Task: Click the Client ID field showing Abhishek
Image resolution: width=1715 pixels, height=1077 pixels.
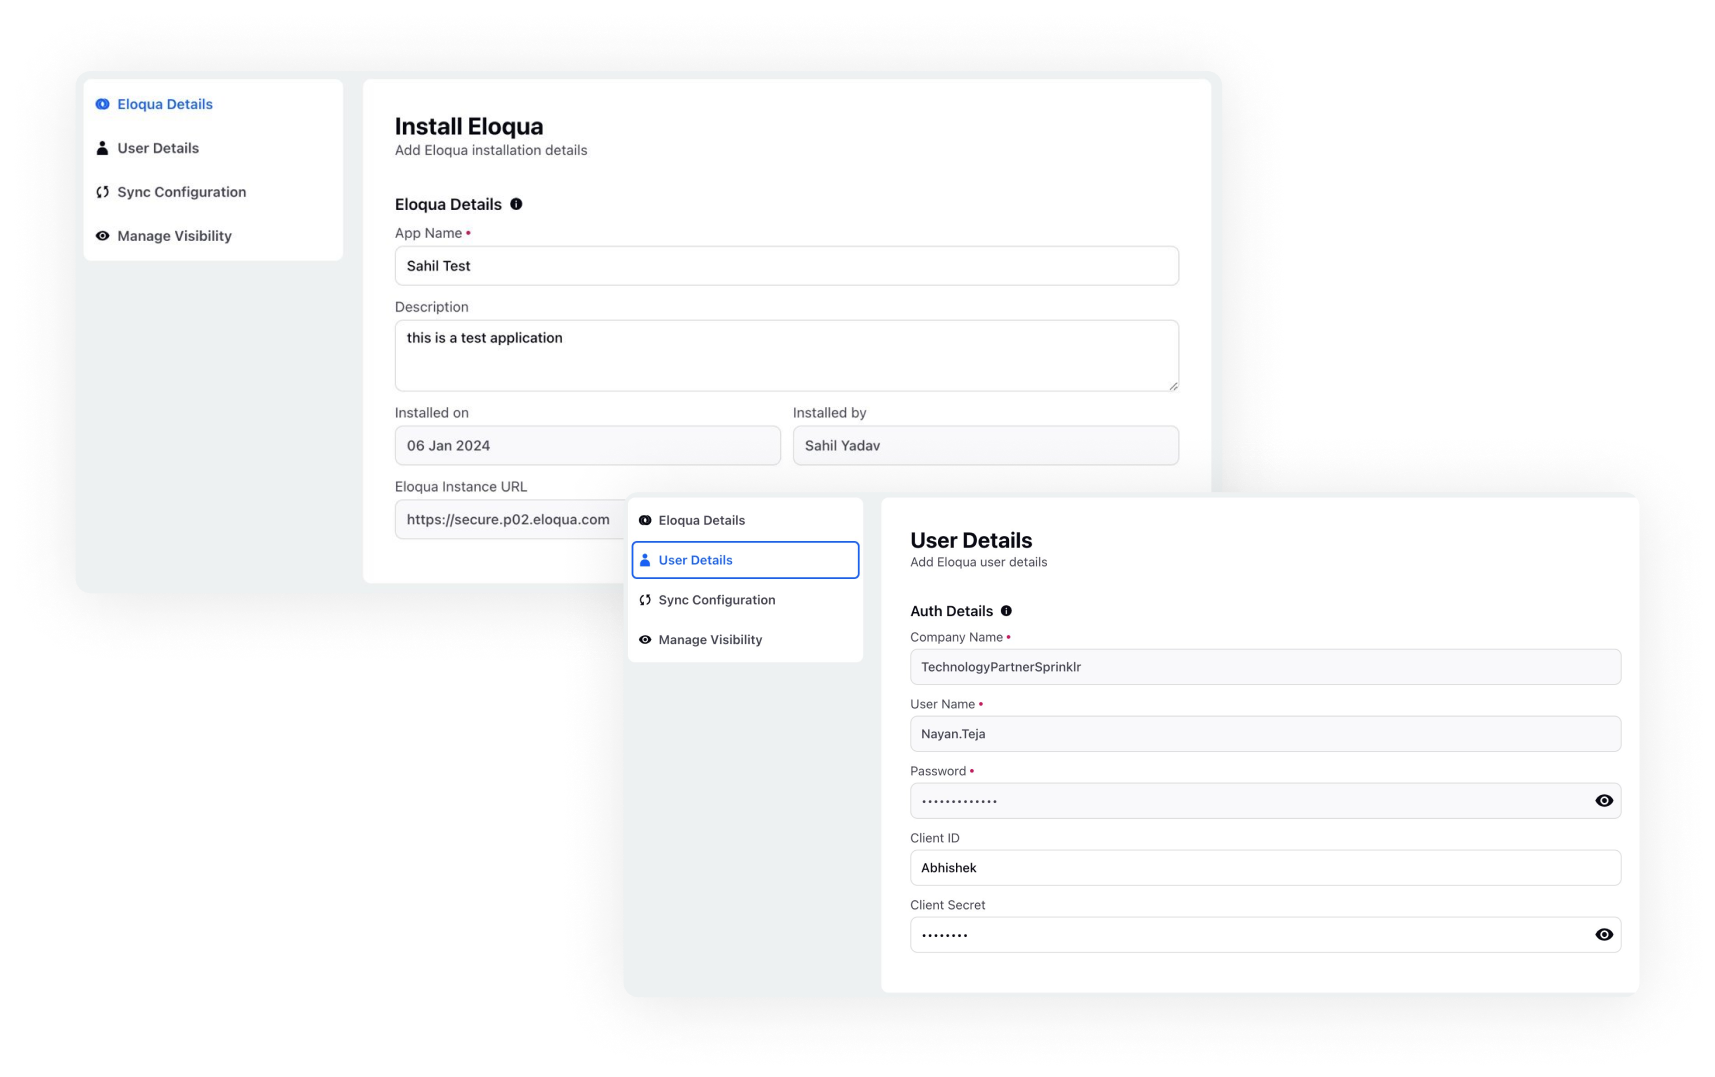Action: click(1264, 867)
